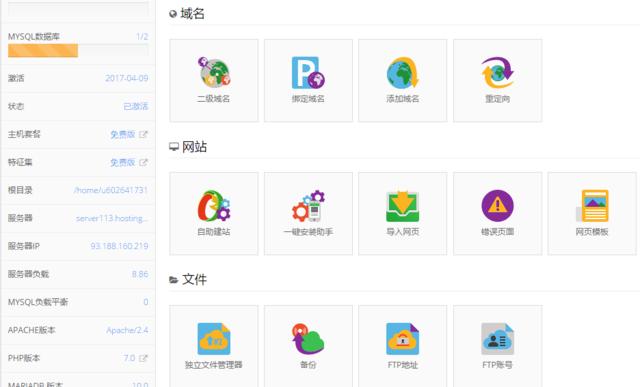Screen dimensions: 640x387
Task: Click the 域名 section heading
Action: point(192,14)
